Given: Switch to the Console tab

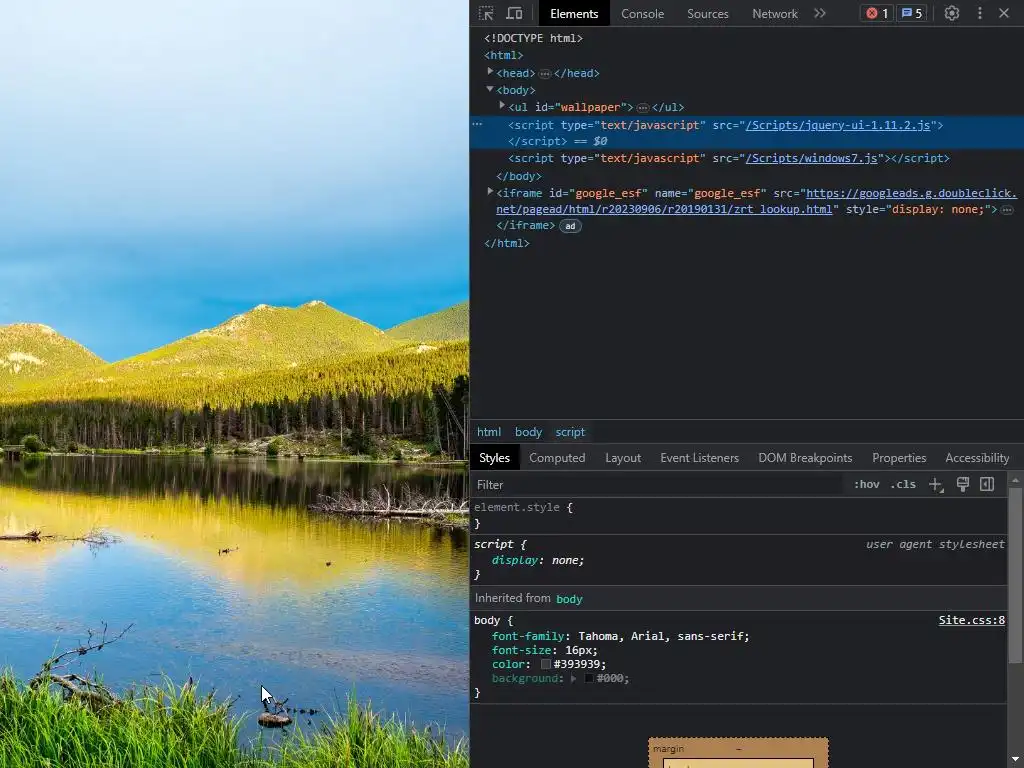Looking at the screenshot, I should pyautogui.click(x=642, y=14).
